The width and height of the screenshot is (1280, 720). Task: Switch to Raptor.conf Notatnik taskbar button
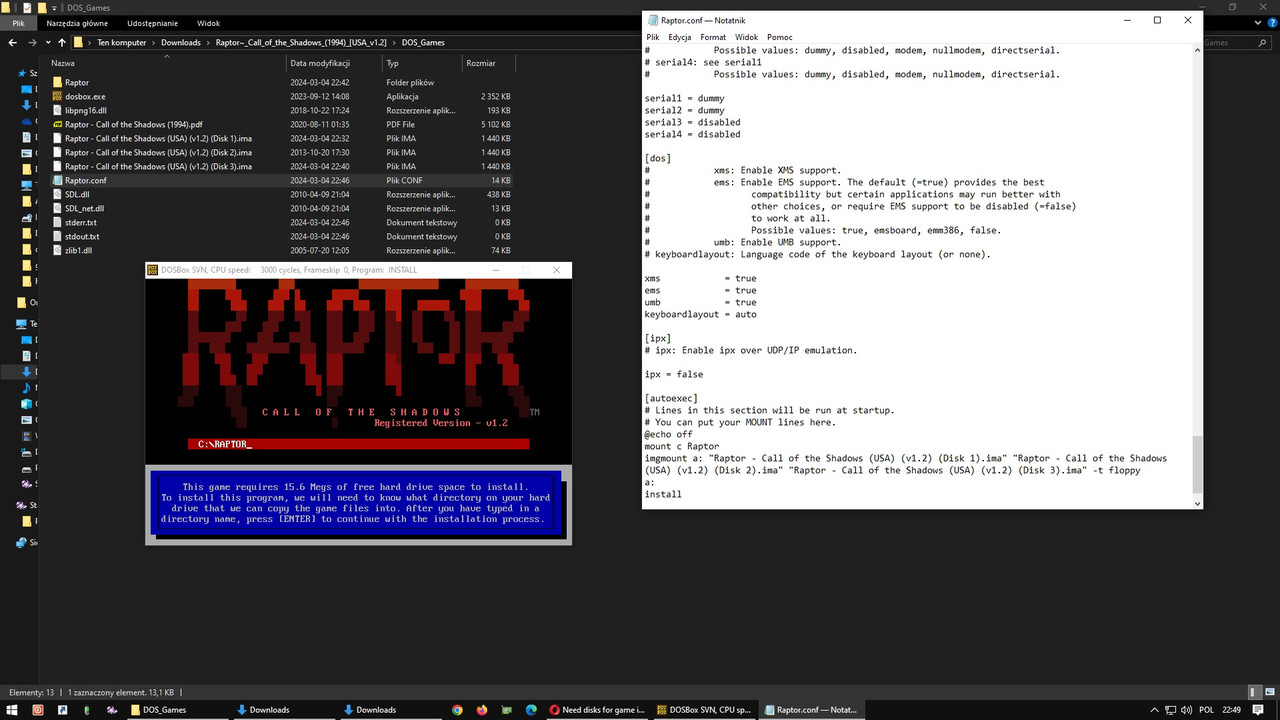point(810,710)
